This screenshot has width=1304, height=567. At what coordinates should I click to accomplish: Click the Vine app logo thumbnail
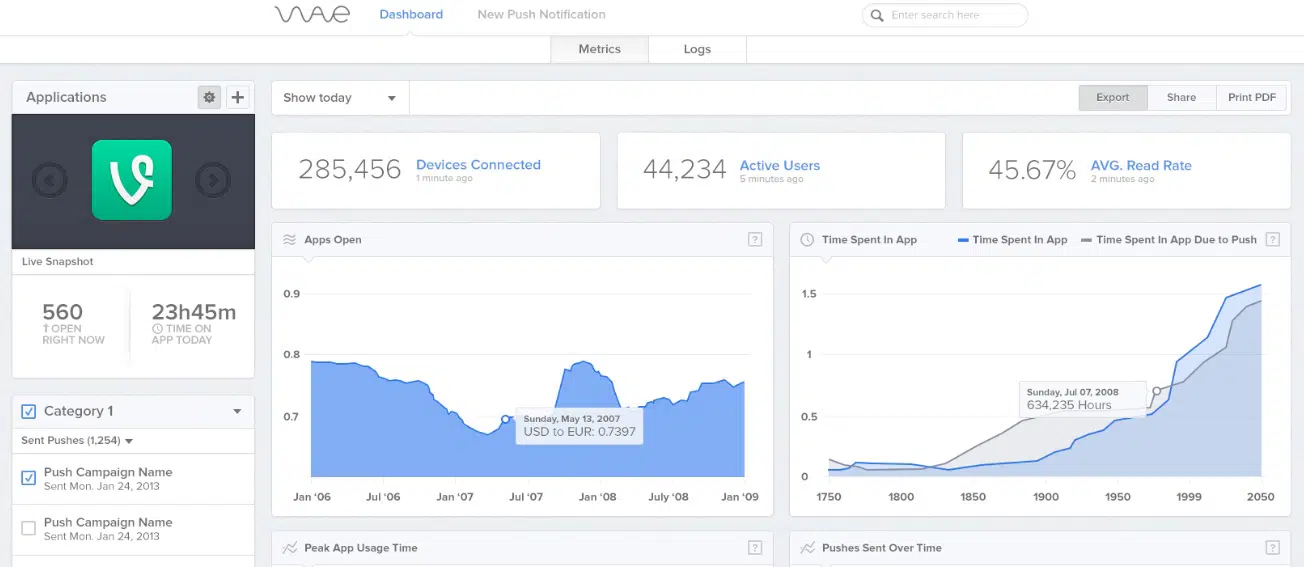[132, 180]
